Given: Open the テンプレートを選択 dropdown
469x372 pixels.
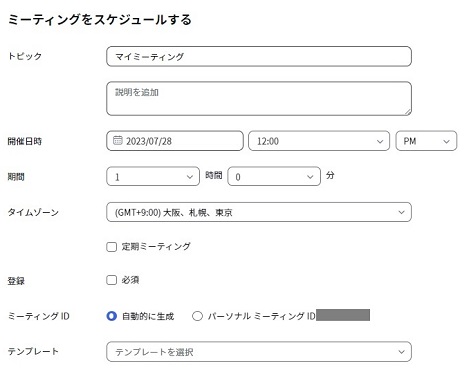Looking at the screenshot, I should 259,352.
